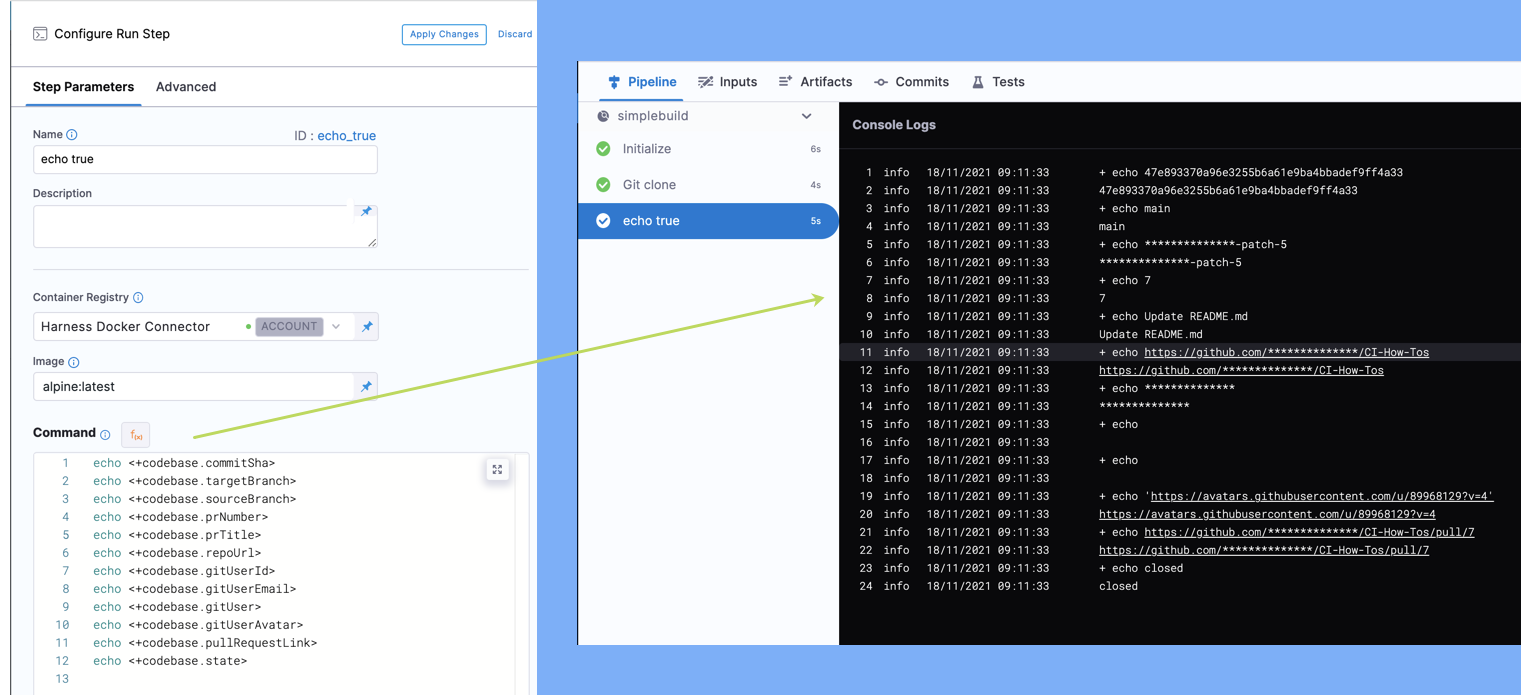The height and width of the screenshot is (695, 1521).
Task: Open the Inputs tab
Action: (x=727, y=82)
